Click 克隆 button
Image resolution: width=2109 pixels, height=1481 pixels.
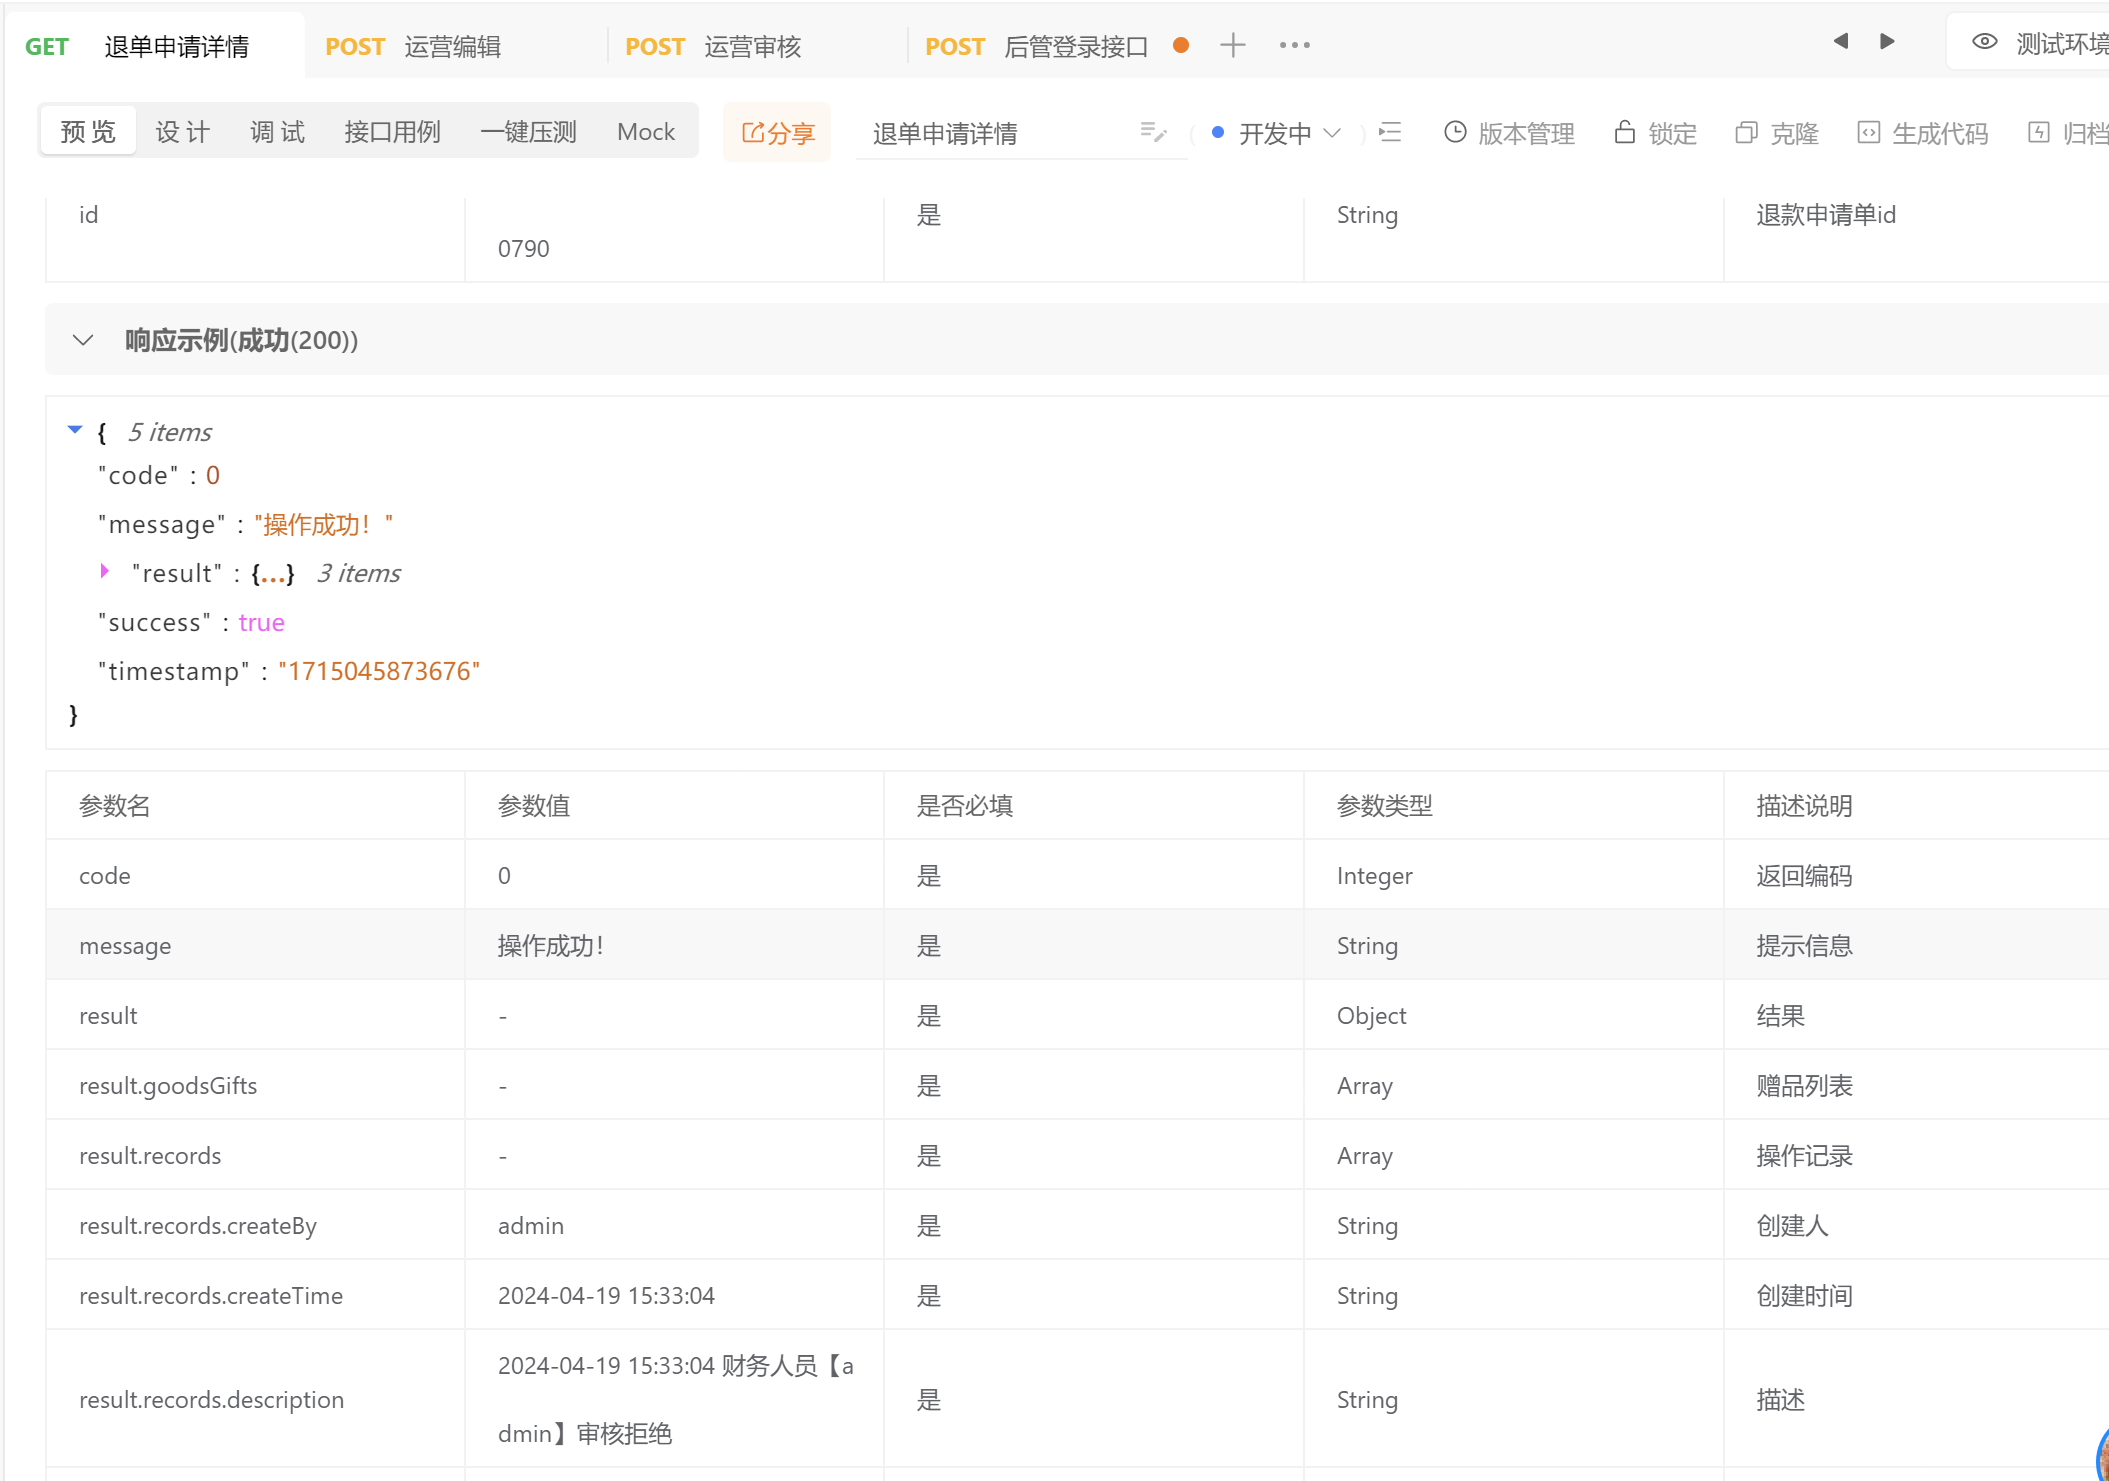[x=1776, y=132]
